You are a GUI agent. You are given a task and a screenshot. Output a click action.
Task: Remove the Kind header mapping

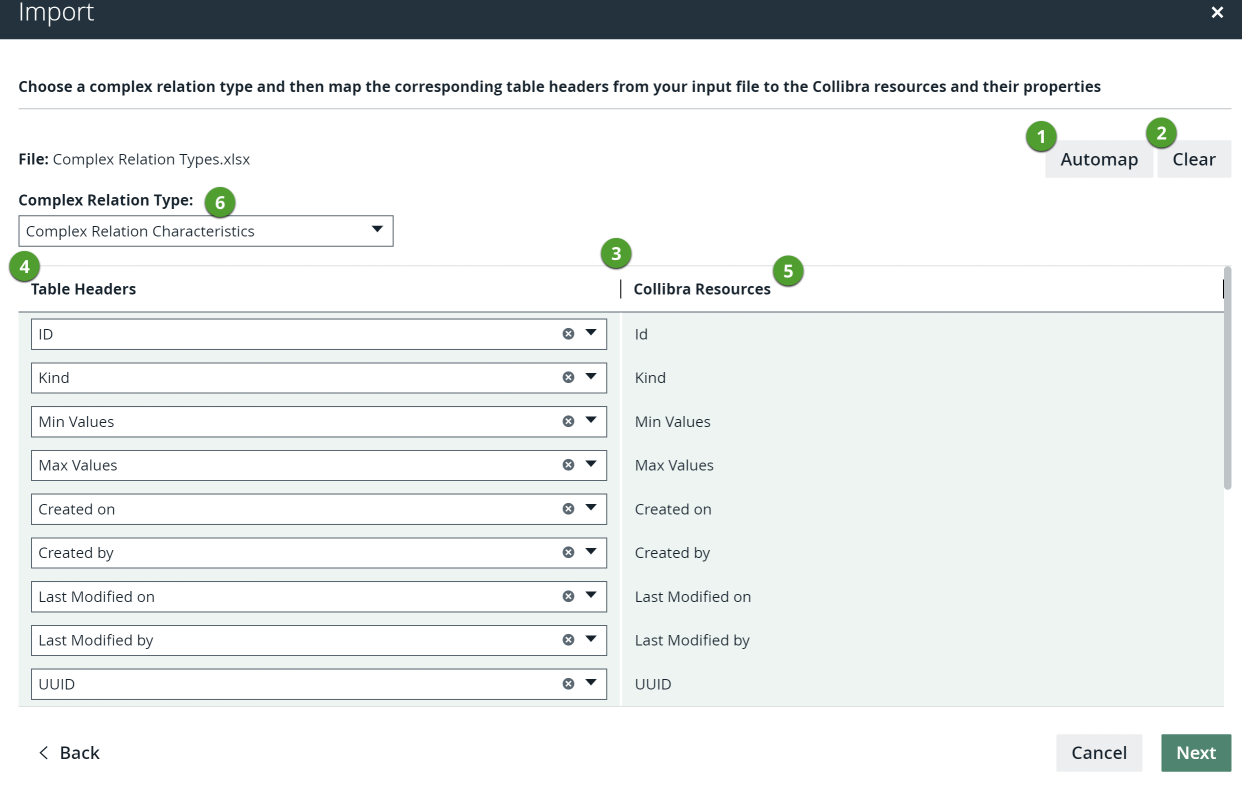tap(568, 378)
